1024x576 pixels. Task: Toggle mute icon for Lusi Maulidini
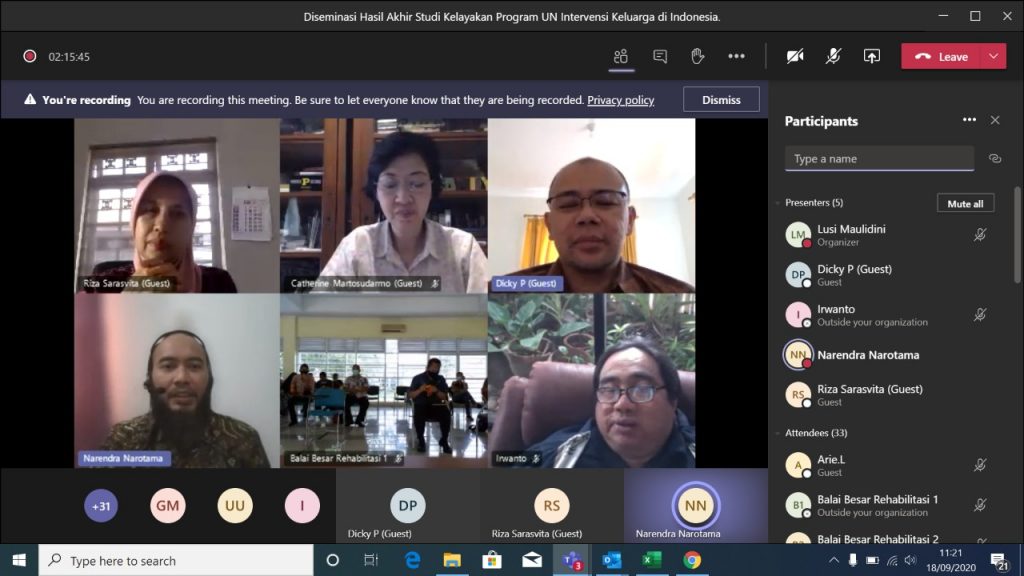[x=980, y=235]
